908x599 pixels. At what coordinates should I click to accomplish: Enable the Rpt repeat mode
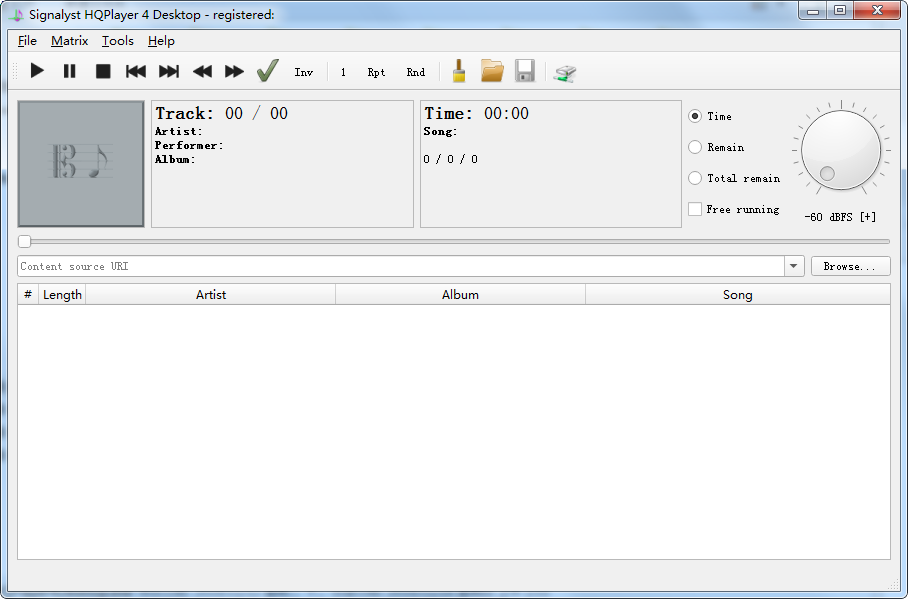[376, 72]
